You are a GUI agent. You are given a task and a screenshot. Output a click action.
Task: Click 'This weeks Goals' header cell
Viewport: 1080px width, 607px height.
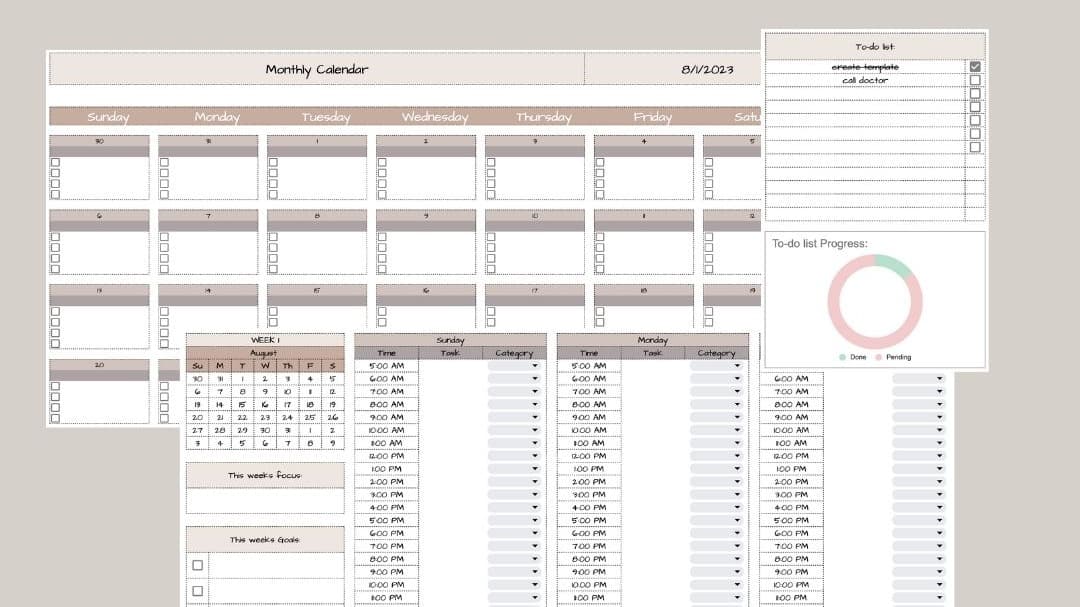point(265,539)
